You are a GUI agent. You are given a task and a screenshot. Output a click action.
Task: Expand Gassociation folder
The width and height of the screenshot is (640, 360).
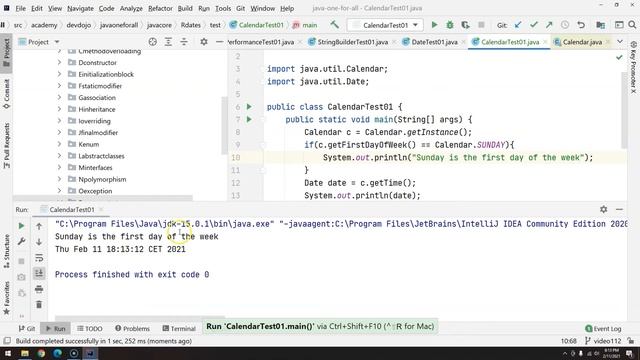[60, 98]
